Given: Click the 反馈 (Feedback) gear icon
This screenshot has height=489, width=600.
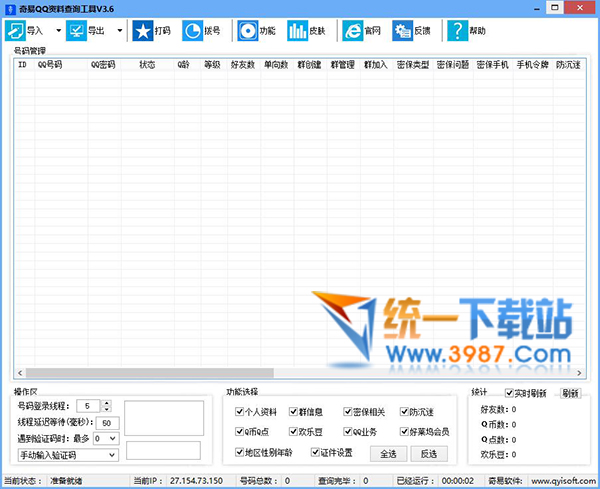Looking at the screenshot, I should (402, 31).
